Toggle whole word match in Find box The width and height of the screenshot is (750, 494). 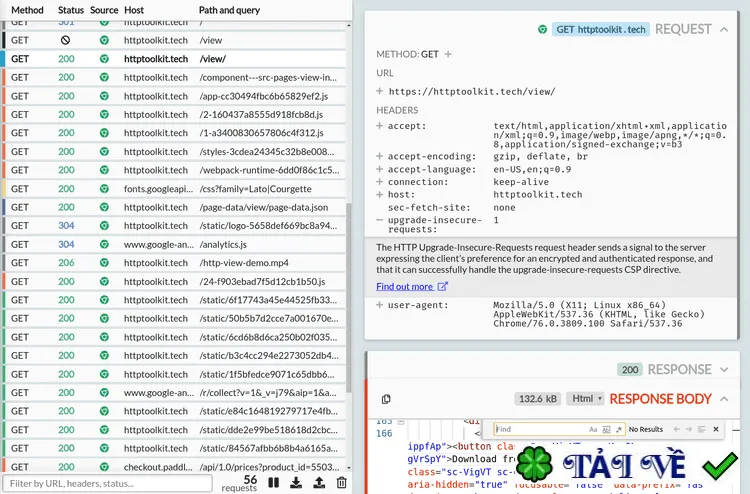click(x=606, y=429)
